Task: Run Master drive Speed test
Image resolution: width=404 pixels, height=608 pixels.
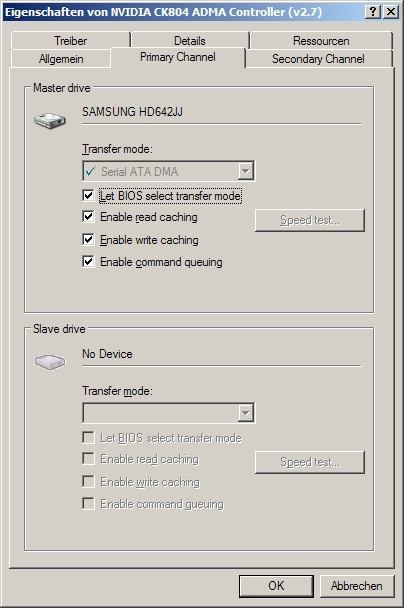Action: [310, 220]
